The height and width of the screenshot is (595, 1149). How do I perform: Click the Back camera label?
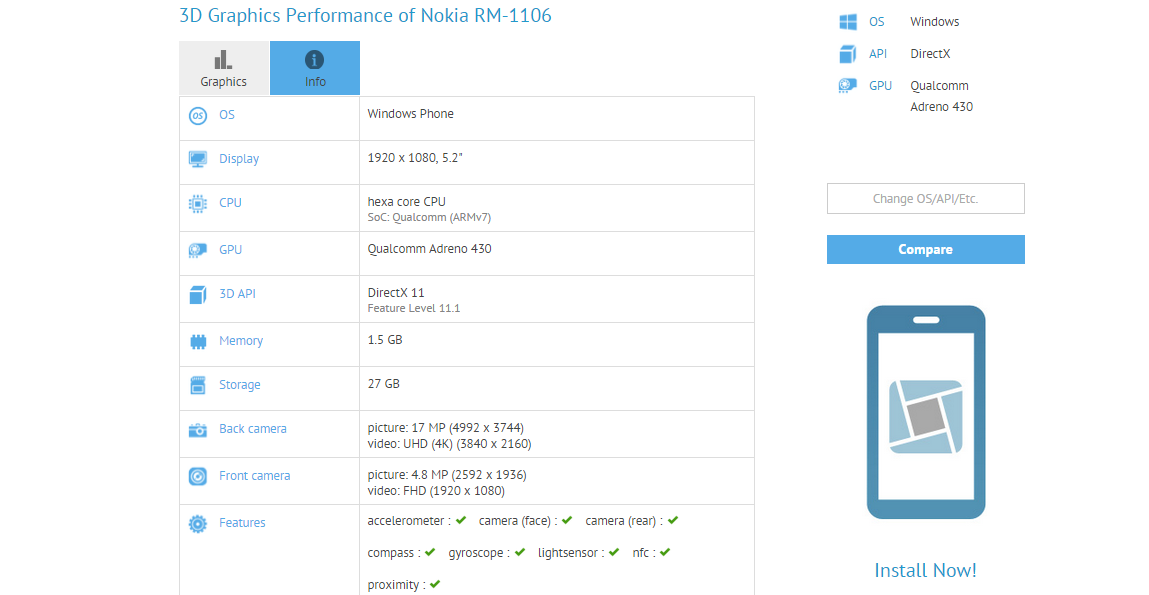click(x=253, y=429)
